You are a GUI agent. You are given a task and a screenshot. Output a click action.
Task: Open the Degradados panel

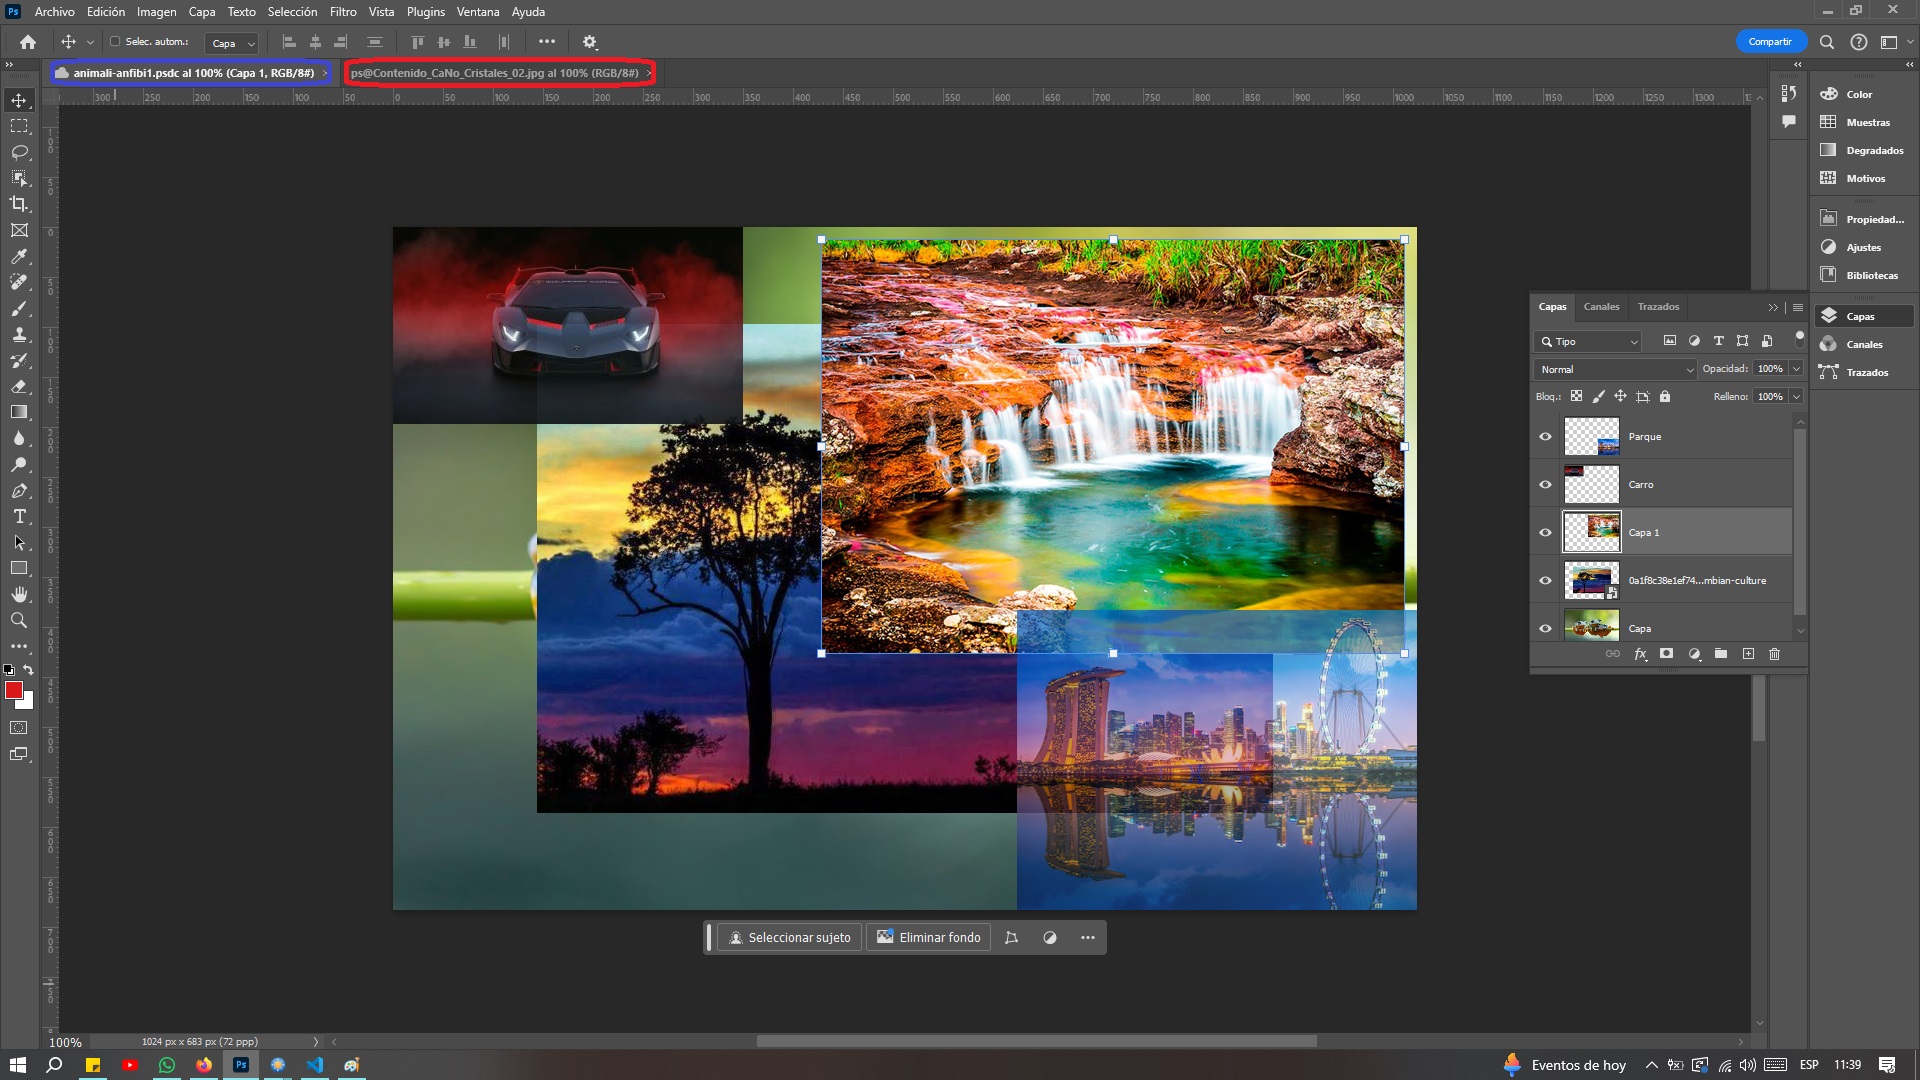pyautogui.click(x=1866, y=150)
